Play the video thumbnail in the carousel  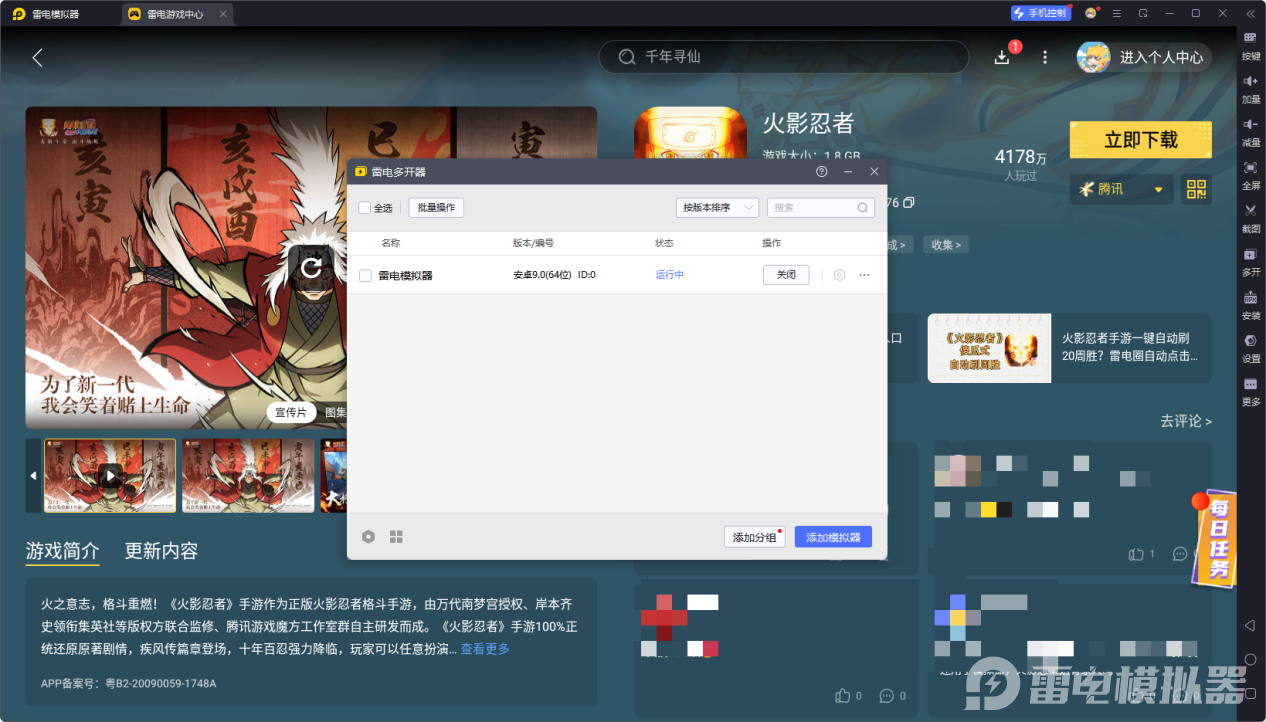(x=109, y=475)
